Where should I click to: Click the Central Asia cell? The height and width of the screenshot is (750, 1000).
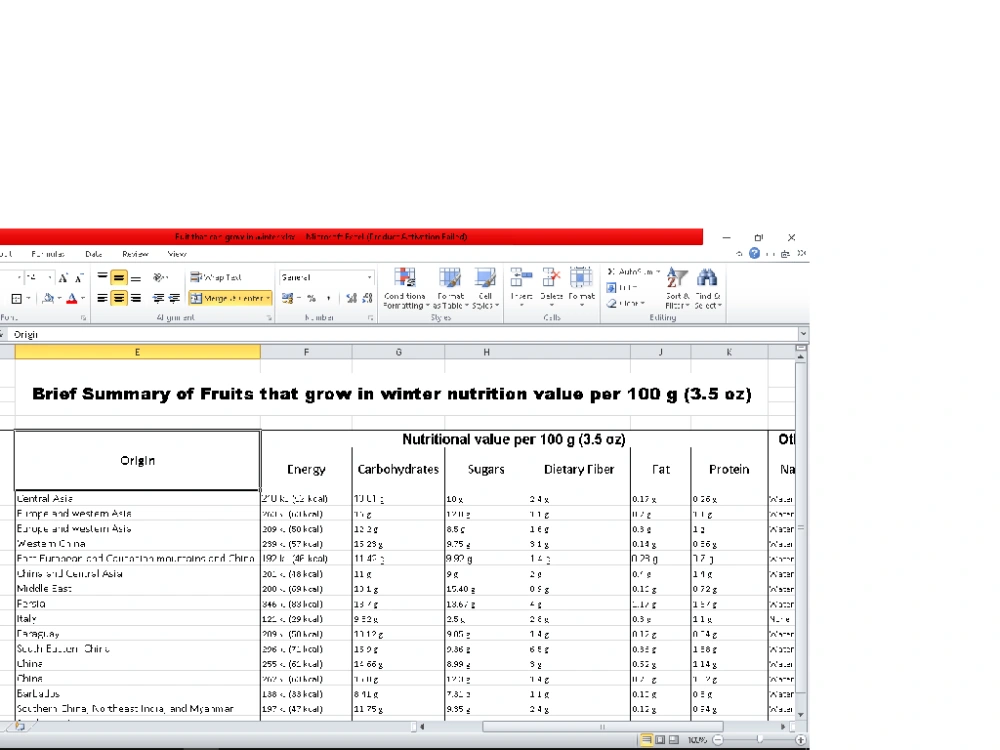(137, 499)
